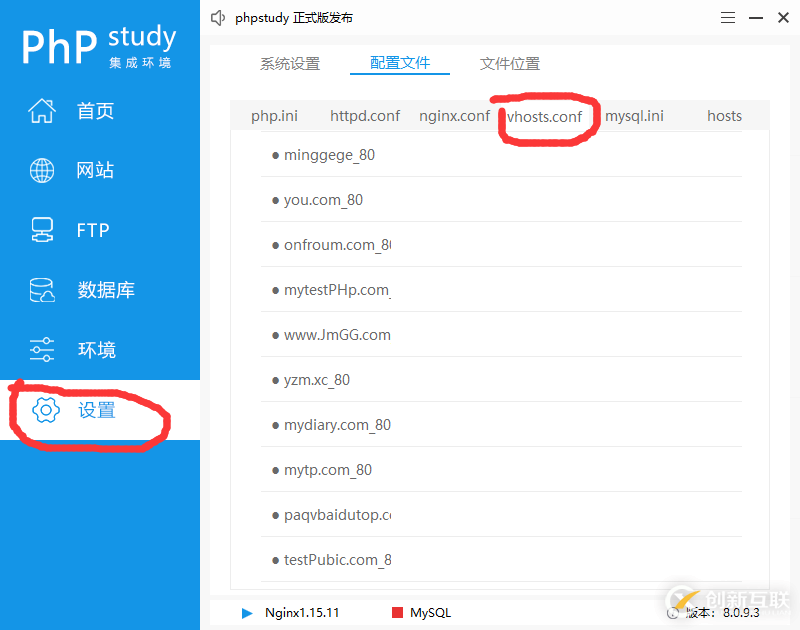Open the mydiary.com_80 vhost entry
800x630 pixels.
(501, 425)
